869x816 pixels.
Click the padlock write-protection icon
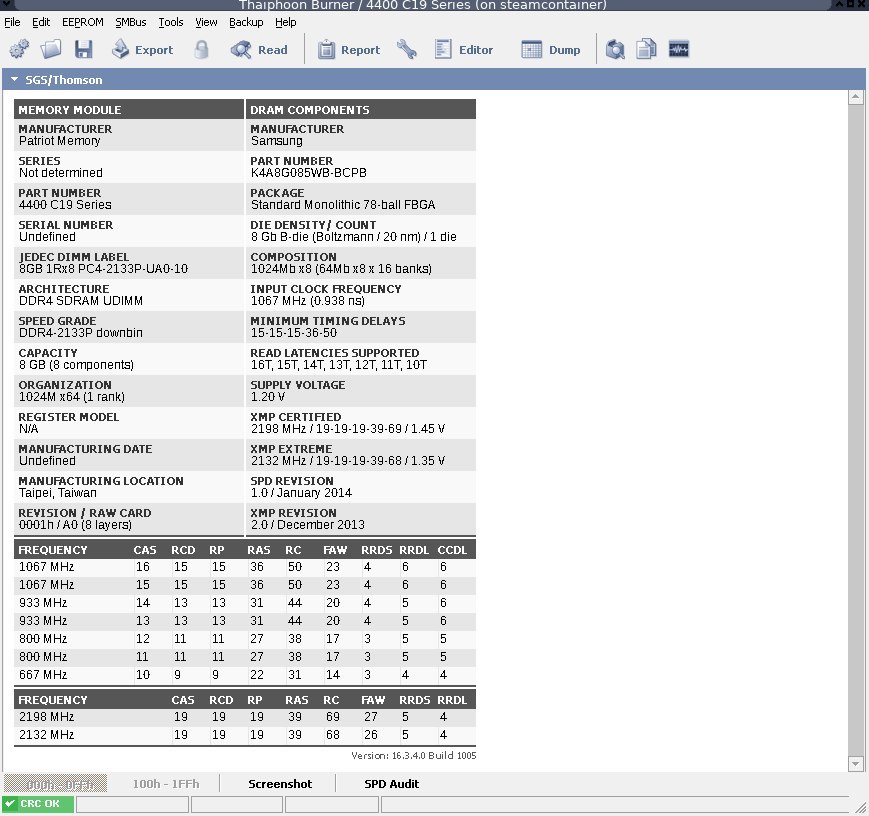pos(202,50)
